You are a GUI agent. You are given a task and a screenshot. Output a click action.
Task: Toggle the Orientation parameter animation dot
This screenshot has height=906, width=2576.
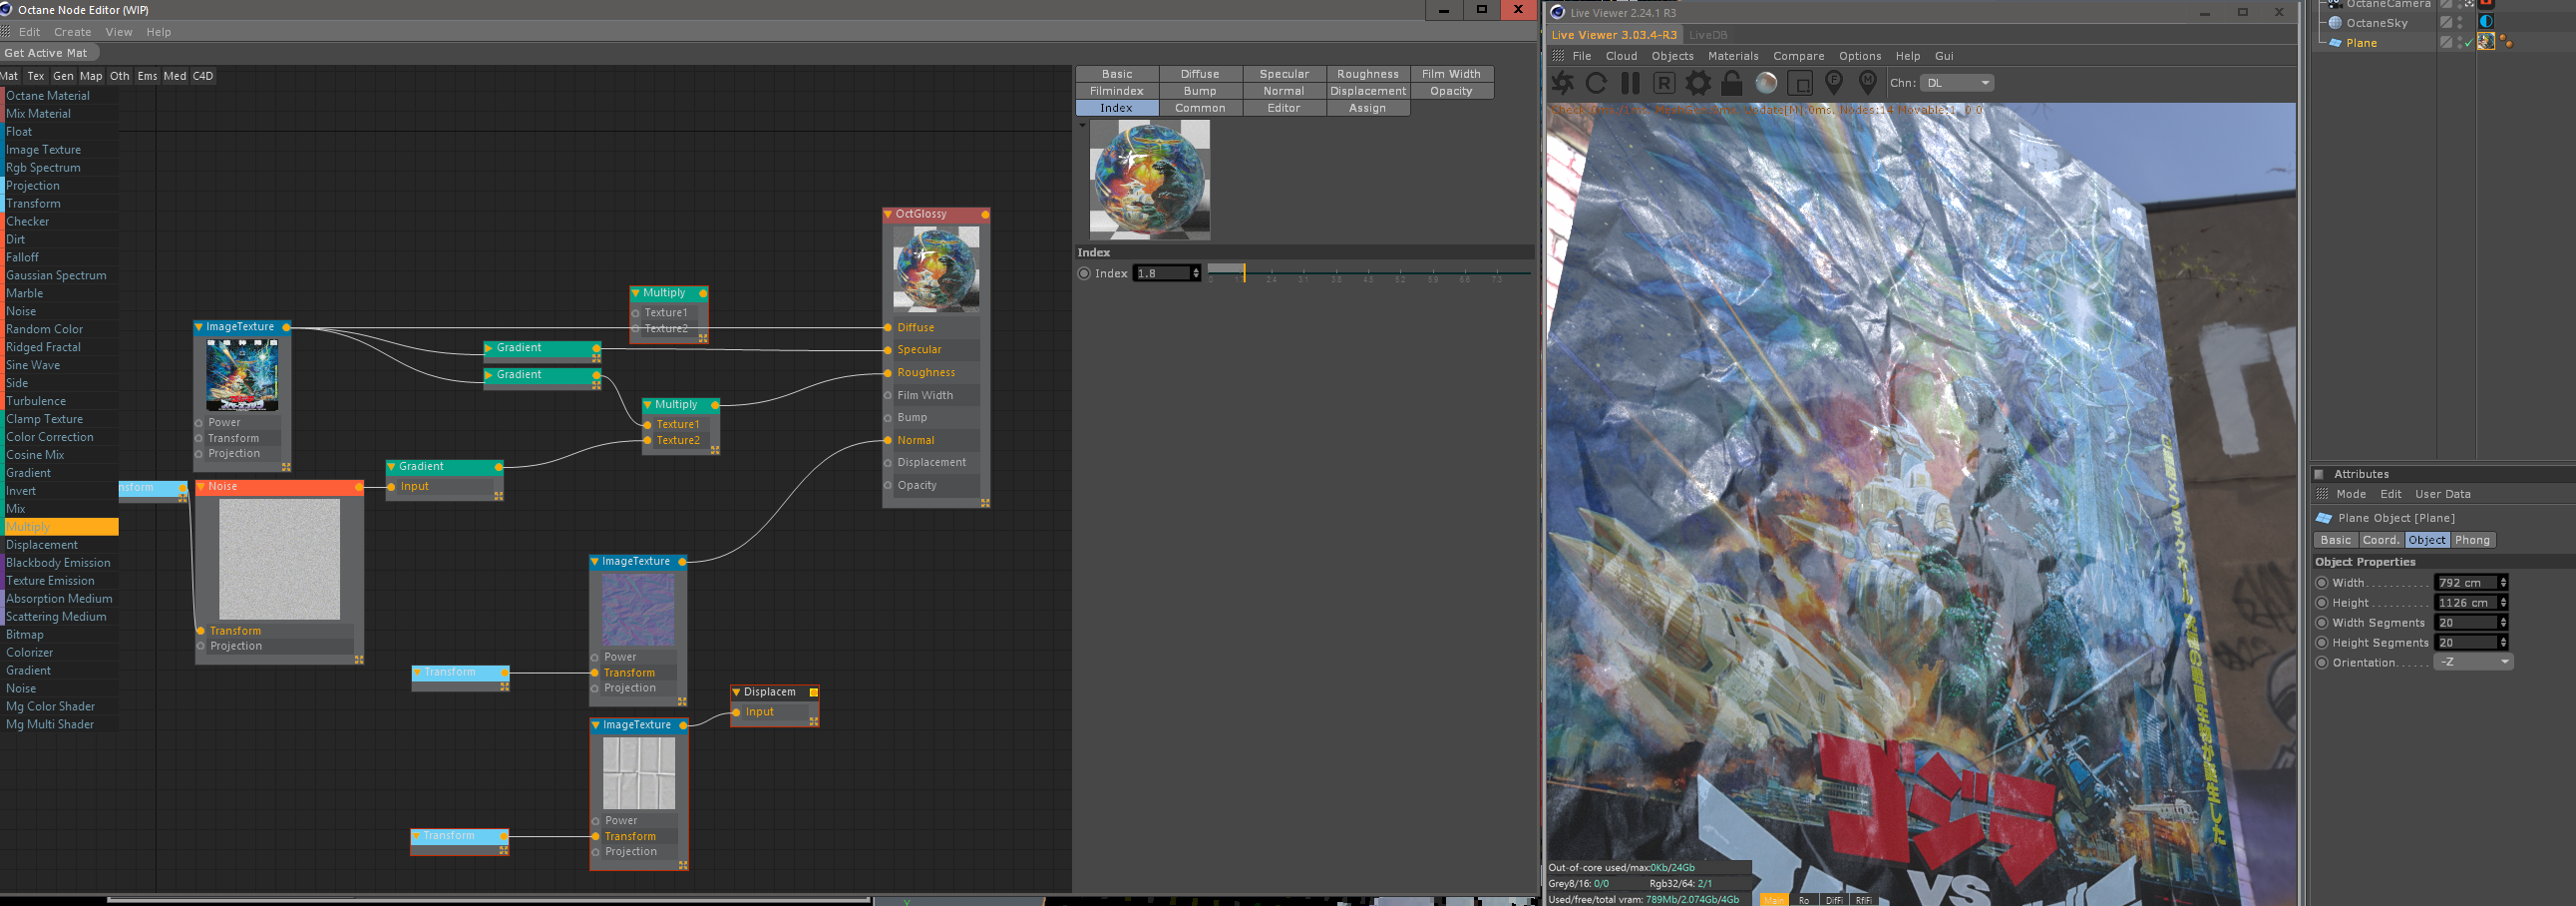click(x=2322, y=663)
